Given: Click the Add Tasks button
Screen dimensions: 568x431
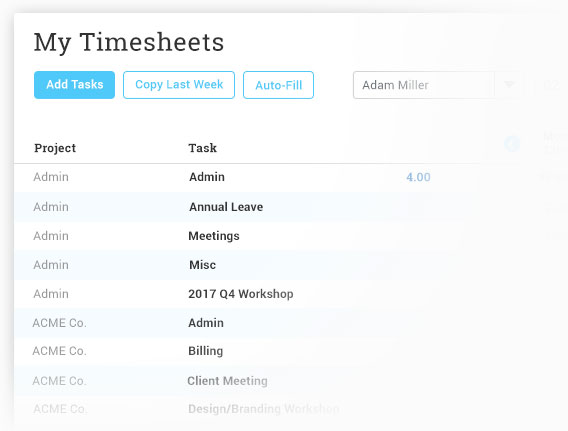Looking at the screenshot, I should point(74,85).
